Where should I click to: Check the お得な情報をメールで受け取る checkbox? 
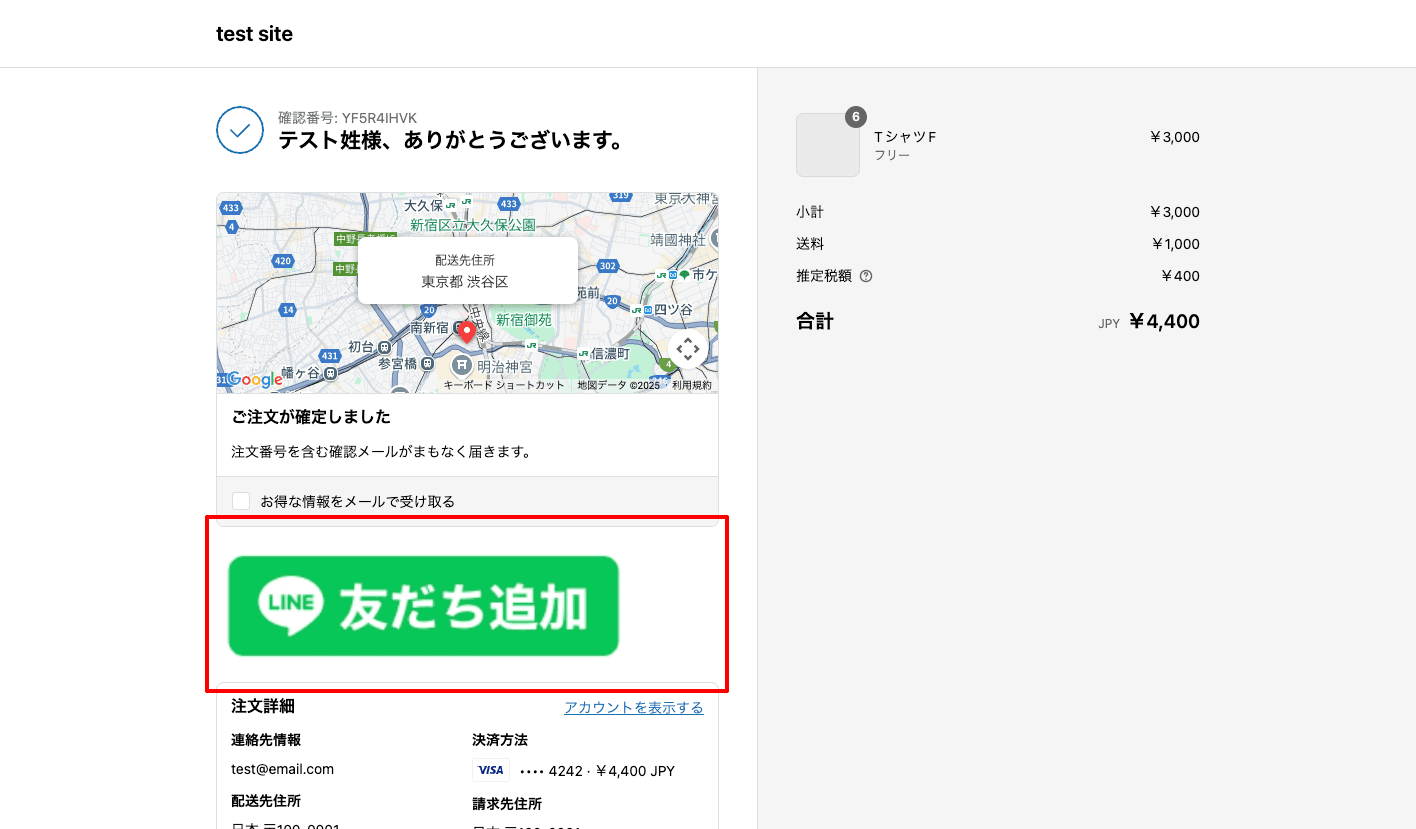(x=241, y=501)
